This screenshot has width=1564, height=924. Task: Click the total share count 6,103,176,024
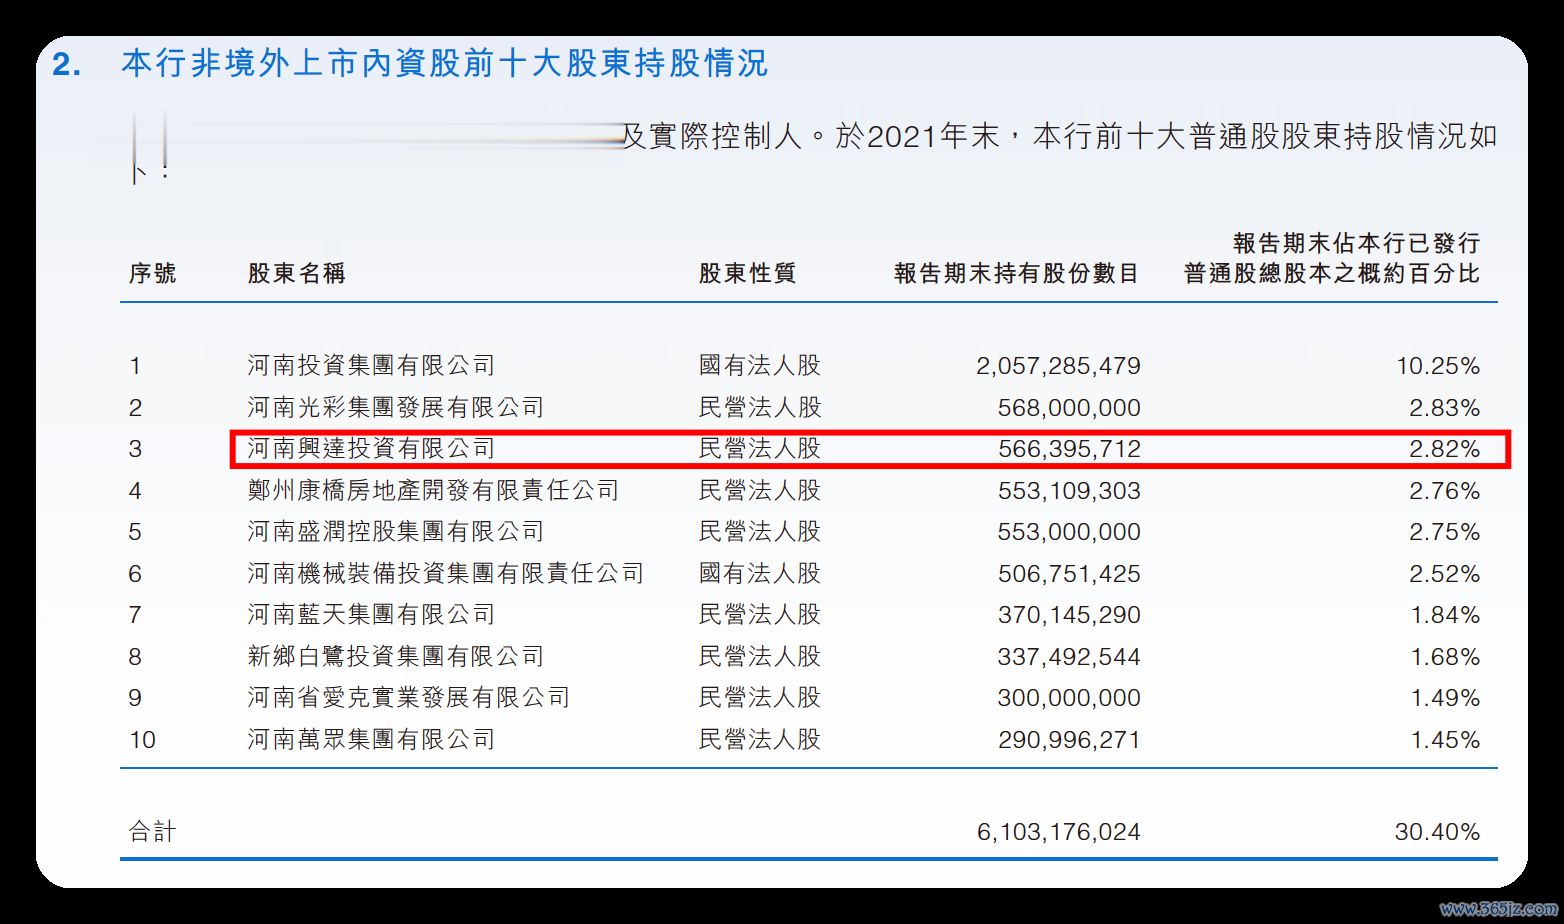[x=1059, y=832]
